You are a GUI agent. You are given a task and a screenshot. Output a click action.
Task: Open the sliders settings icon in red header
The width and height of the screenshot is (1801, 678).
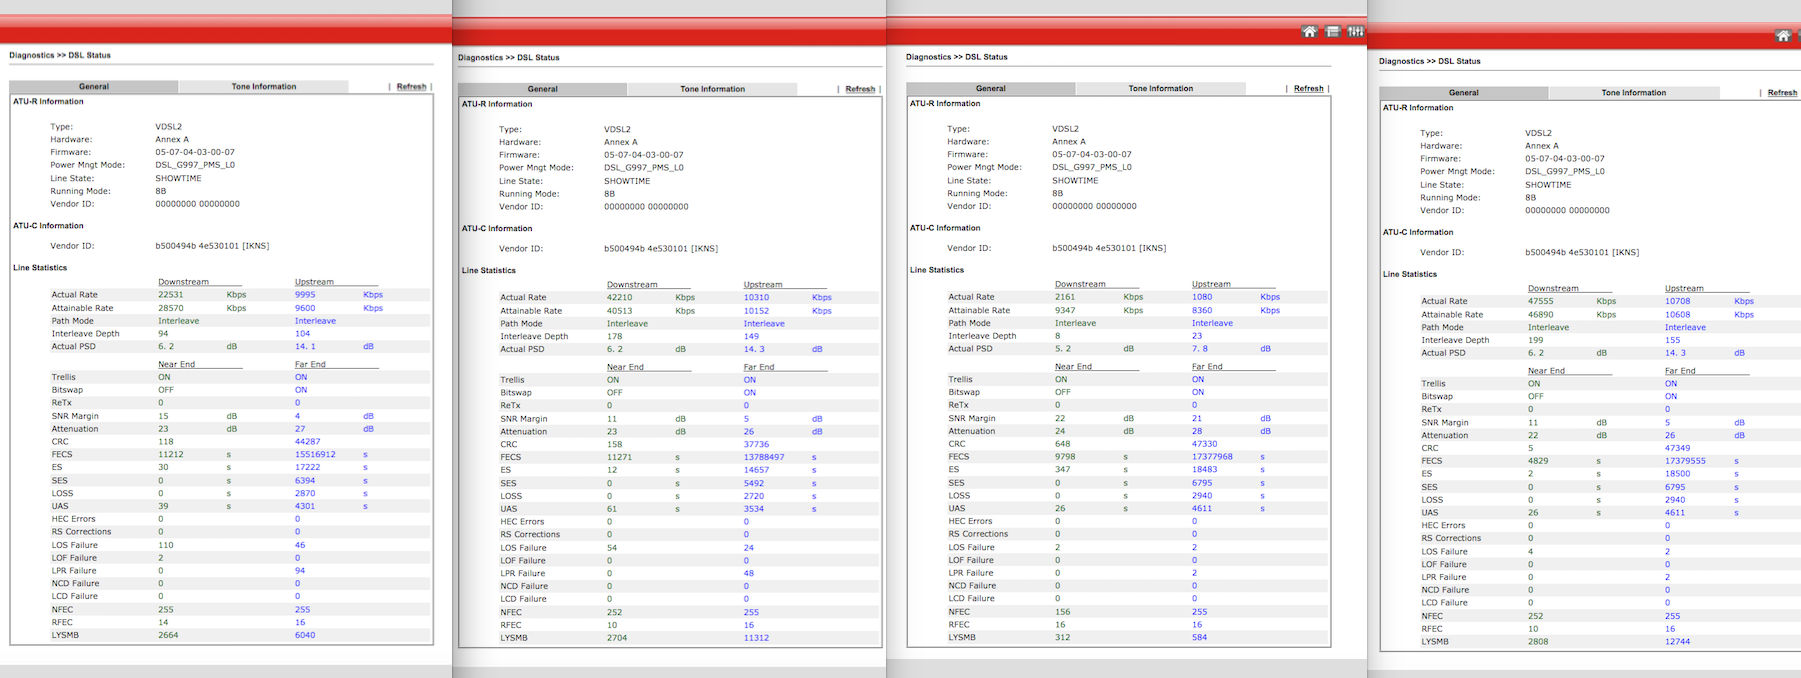pyautogui.click(x=1356, y=32)
